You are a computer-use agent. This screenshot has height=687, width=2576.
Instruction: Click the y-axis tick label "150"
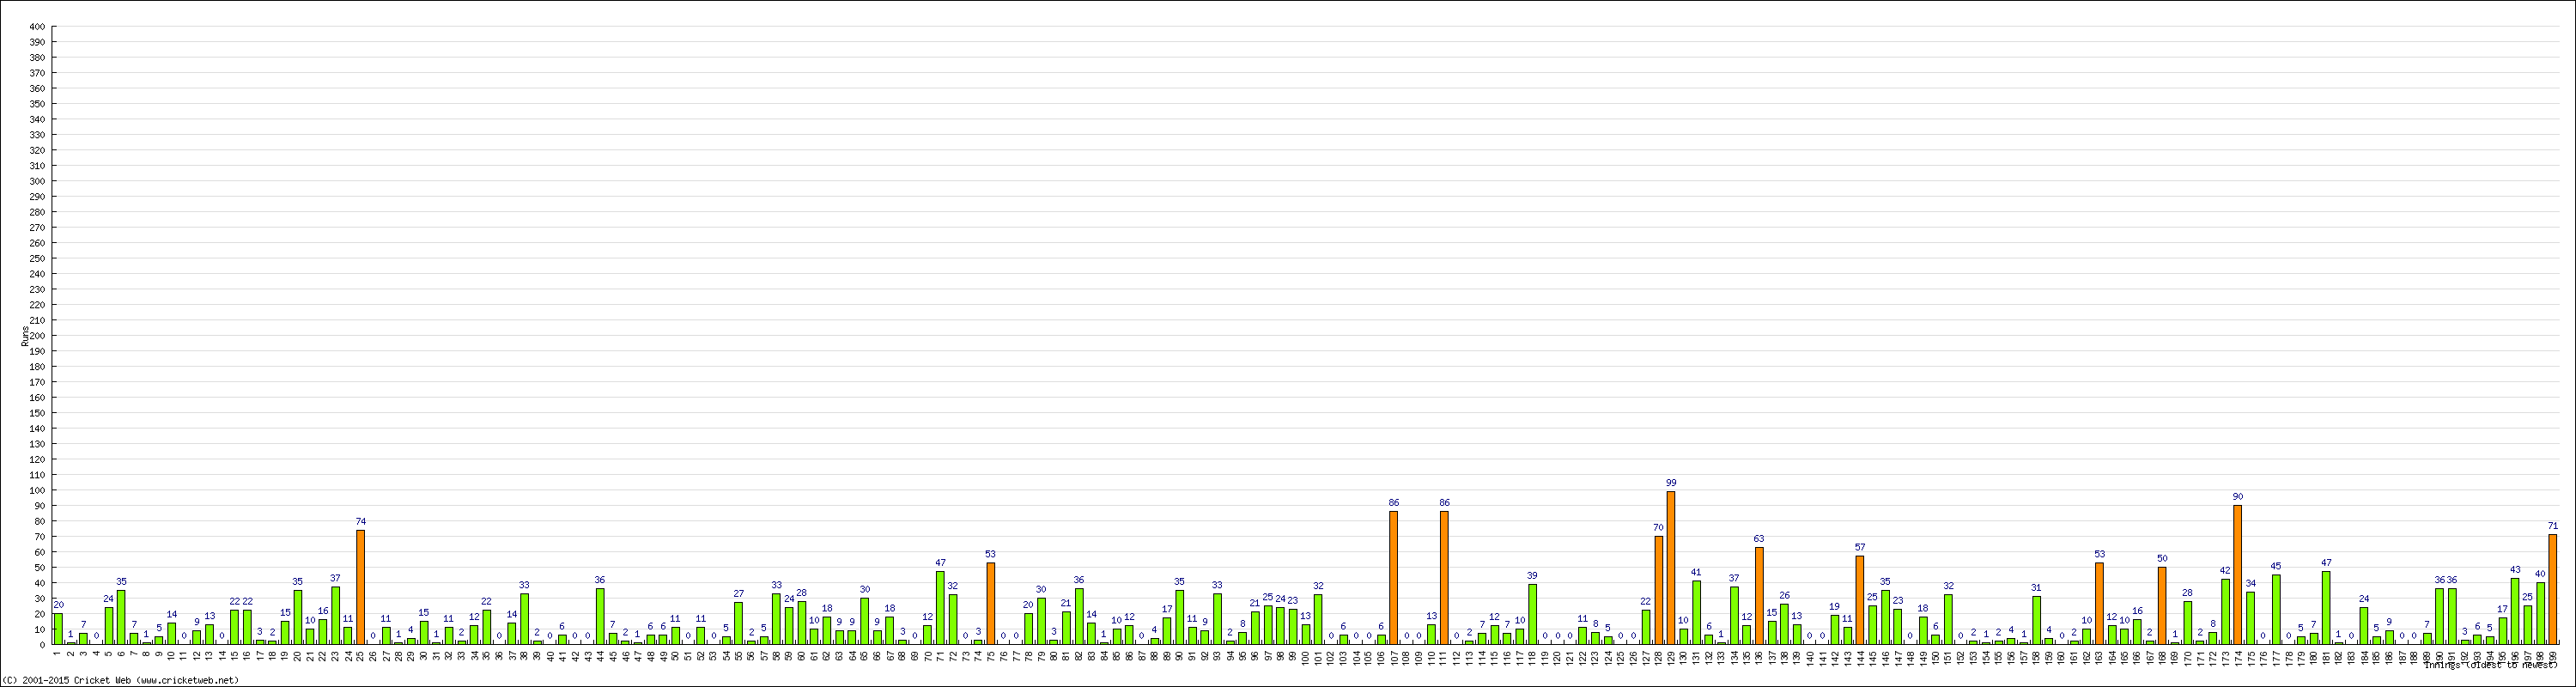37,413
